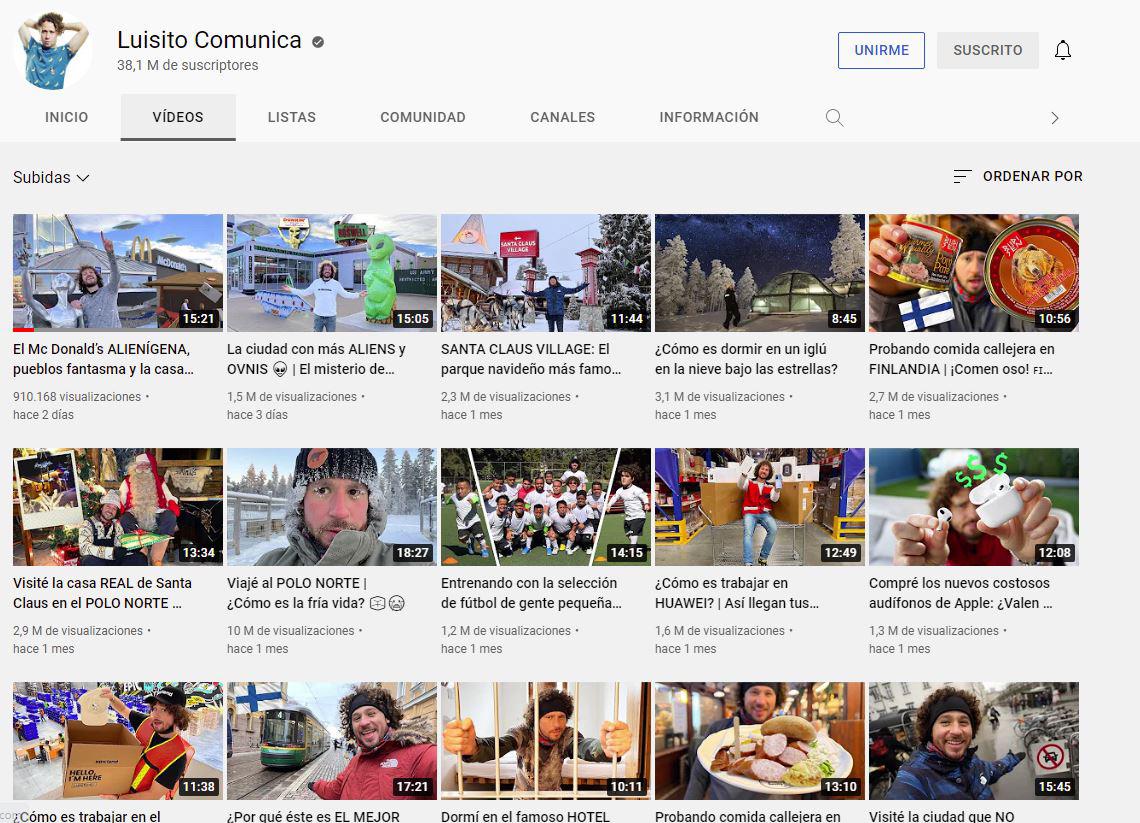Click the right arrow chevron beside the tabs
Viewport: 1140px width, 823px height.
[1055, 117]
